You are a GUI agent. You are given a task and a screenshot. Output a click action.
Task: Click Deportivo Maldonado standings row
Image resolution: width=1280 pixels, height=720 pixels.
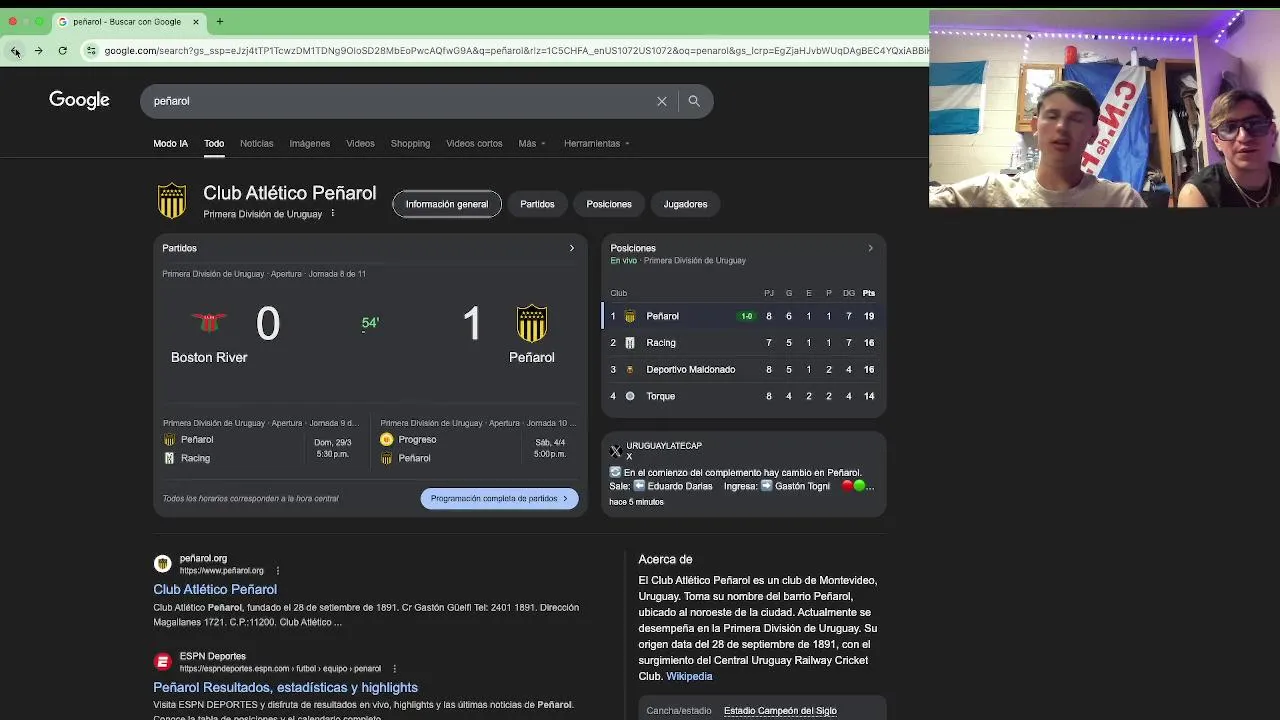click(743, 369)
